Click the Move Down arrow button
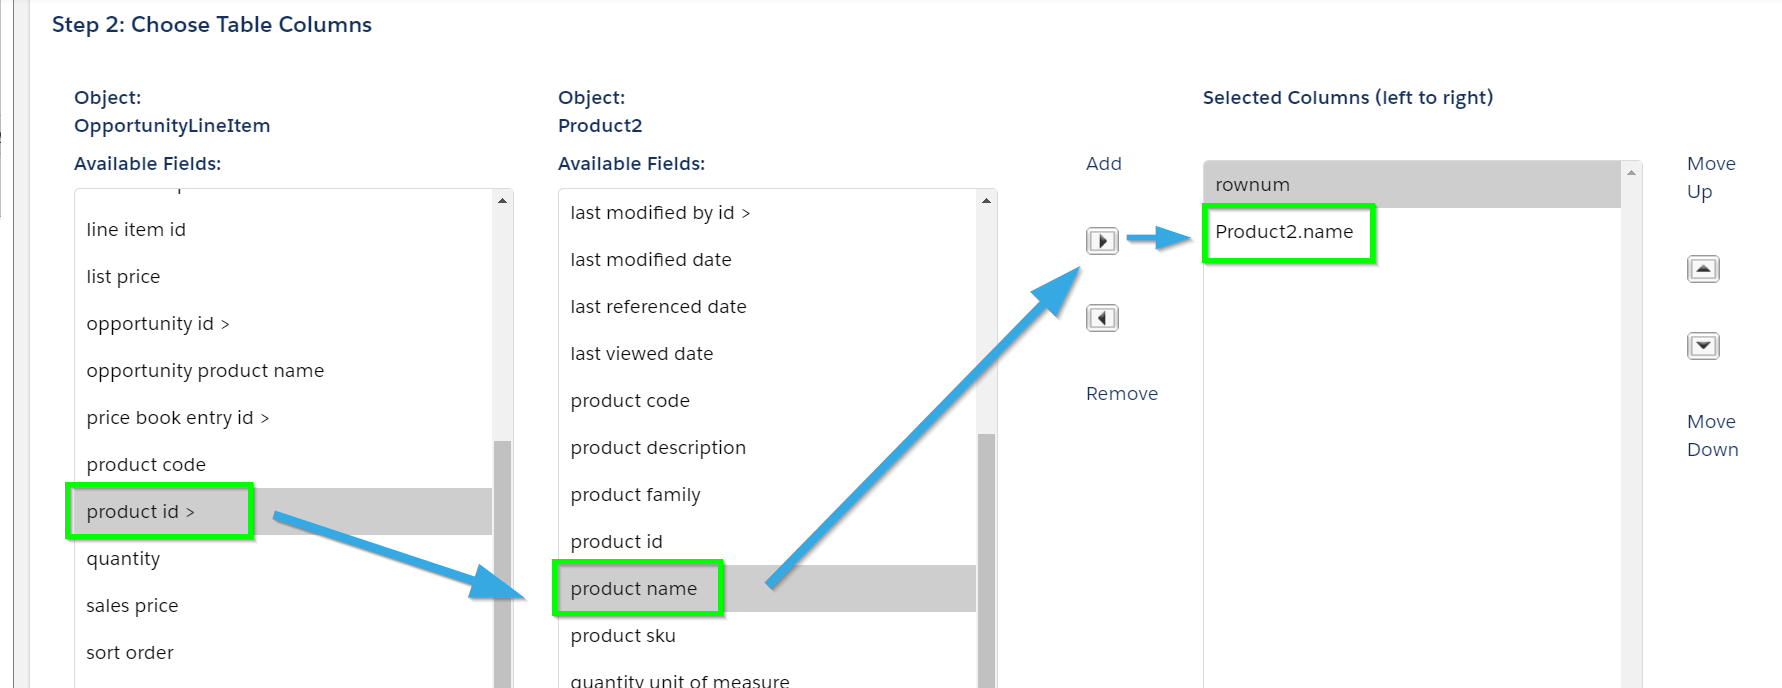1782x688 pixels. pyautogui.click(x=1703, y=346)
